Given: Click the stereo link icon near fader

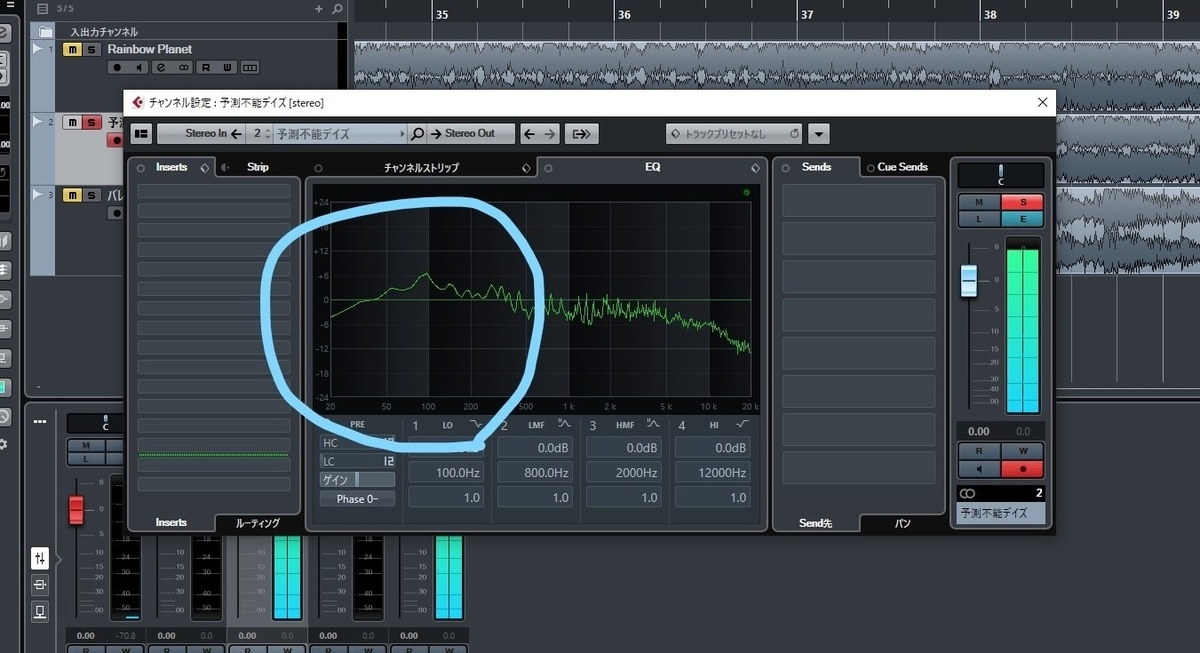Looking at the screenshot, I should pyautogui.click(x=967, y=493).
